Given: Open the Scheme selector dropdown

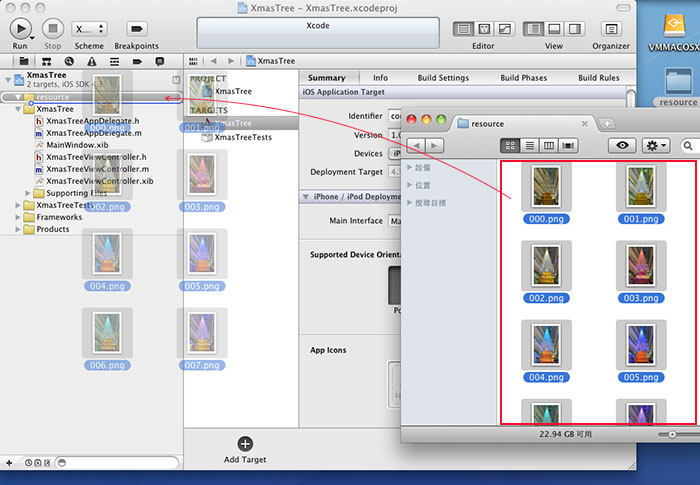Looking at the screenshot, I should coord(89,29).
